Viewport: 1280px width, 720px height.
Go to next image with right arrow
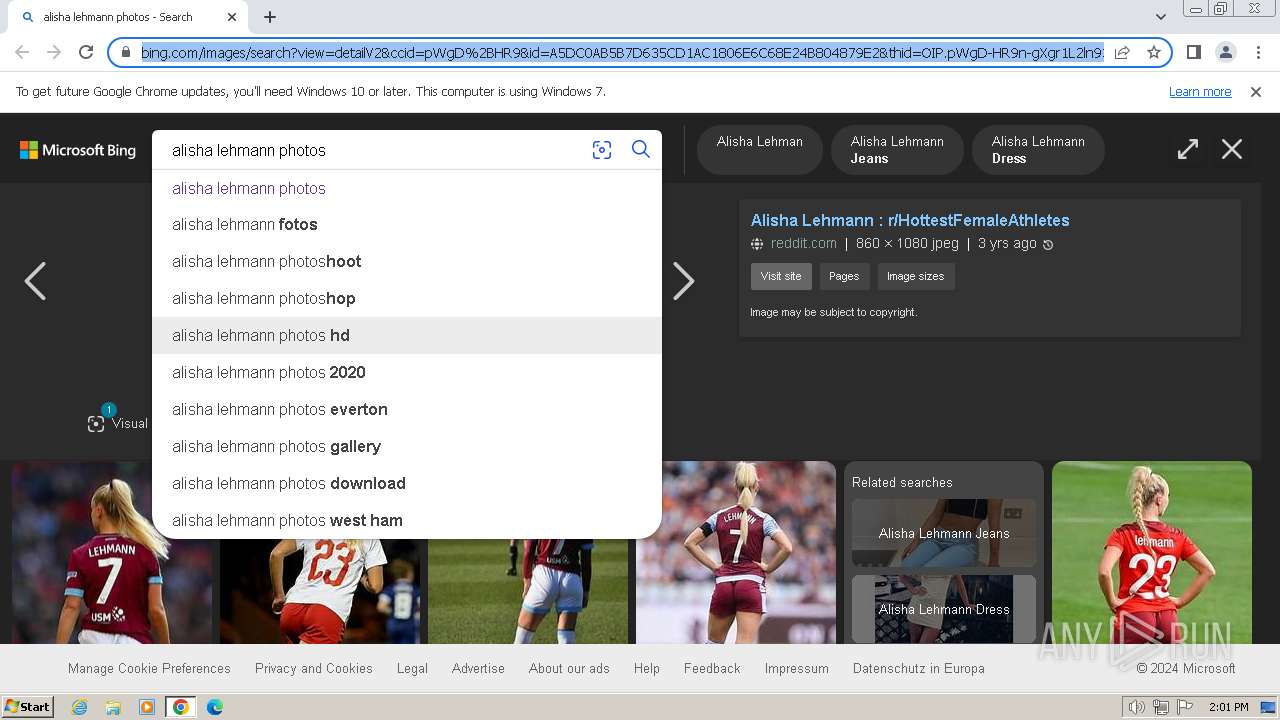pyautogui.click(x=683, y=281)
